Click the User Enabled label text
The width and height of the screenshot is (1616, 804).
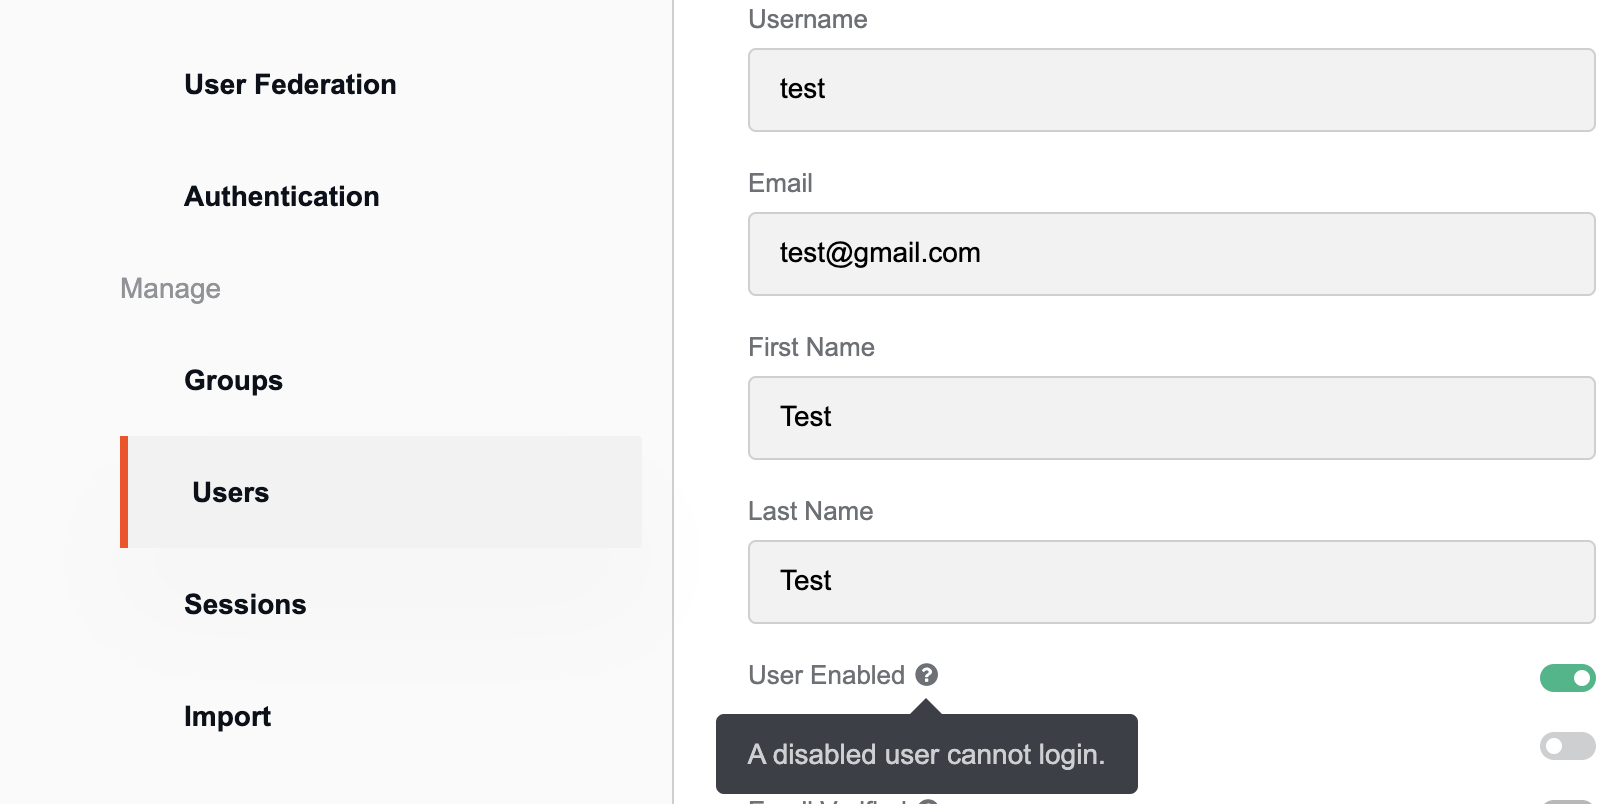tap(826, 675)
